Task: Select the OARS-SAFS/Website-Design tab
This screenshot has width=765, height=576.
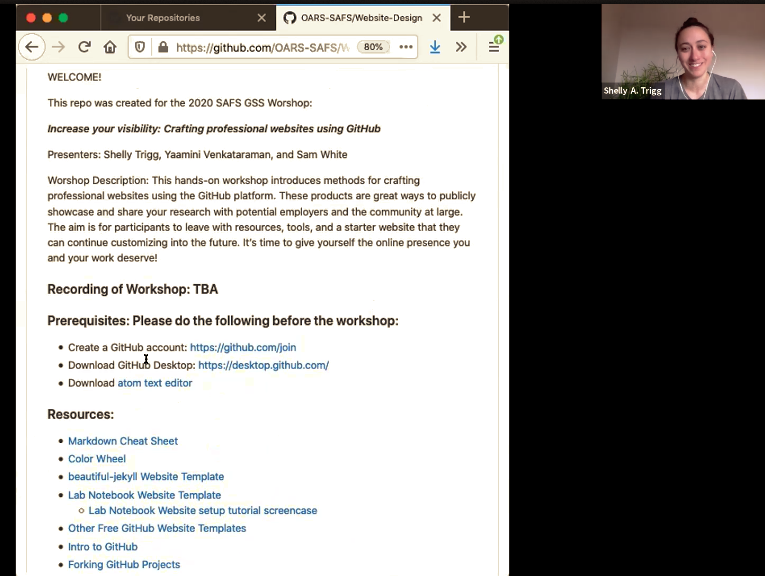Action: 363,18
